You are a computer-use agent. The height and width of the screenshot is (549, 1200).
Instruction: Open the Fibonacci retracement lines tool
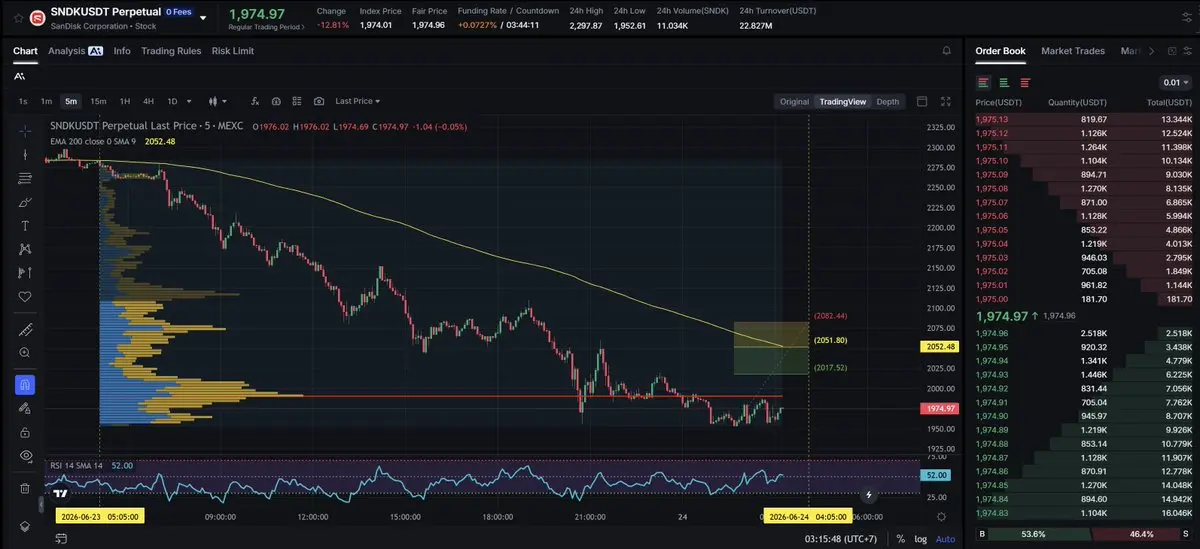pos(25,178)
